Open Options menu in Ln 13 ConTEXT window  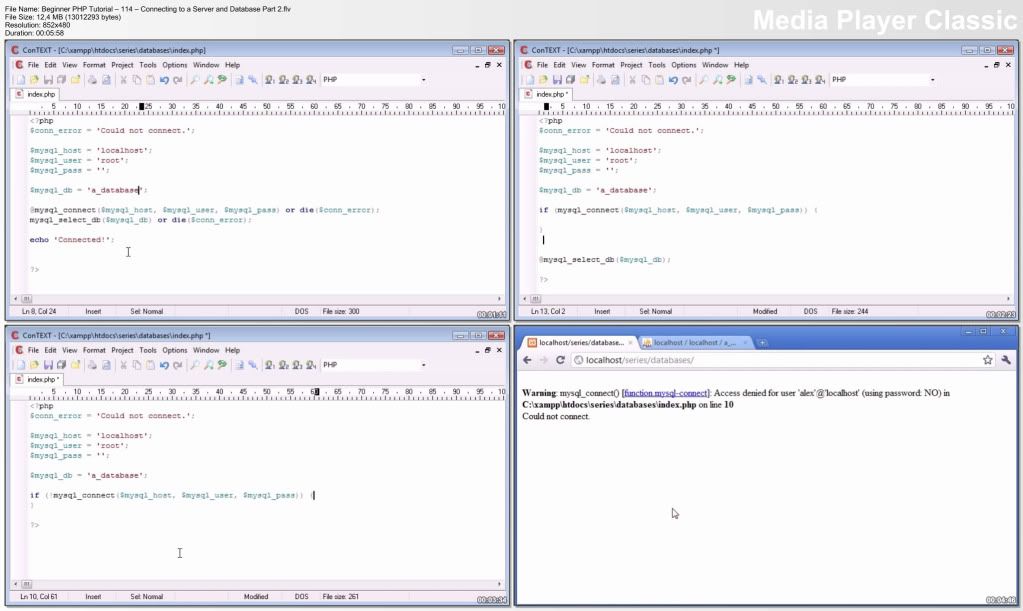(684, 65)
